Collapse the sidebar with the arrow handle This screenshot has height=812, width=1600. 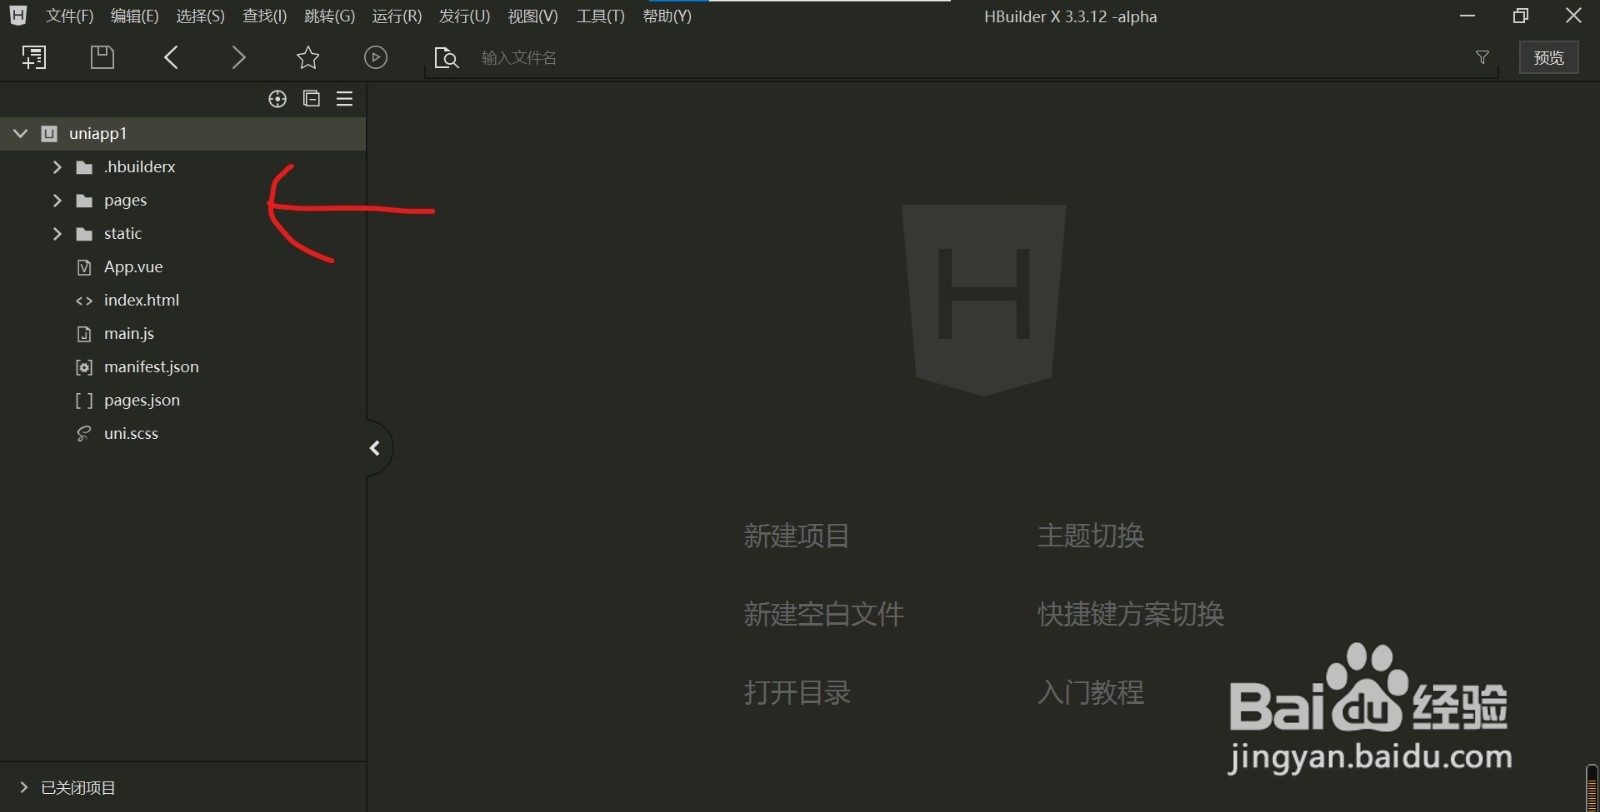[376, 448]
